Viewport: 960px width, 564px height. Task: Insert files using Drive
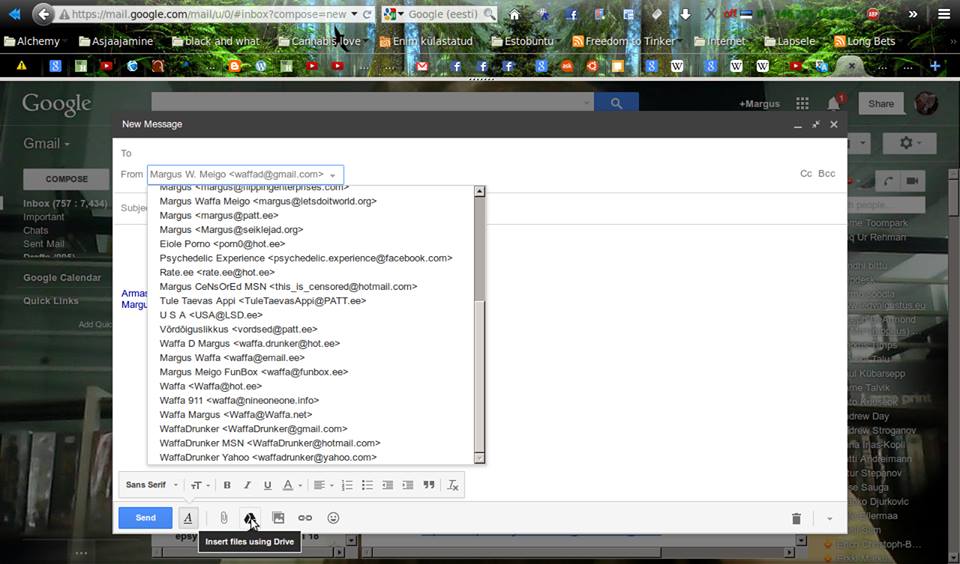pyautogui.click(x=250, y=518)
